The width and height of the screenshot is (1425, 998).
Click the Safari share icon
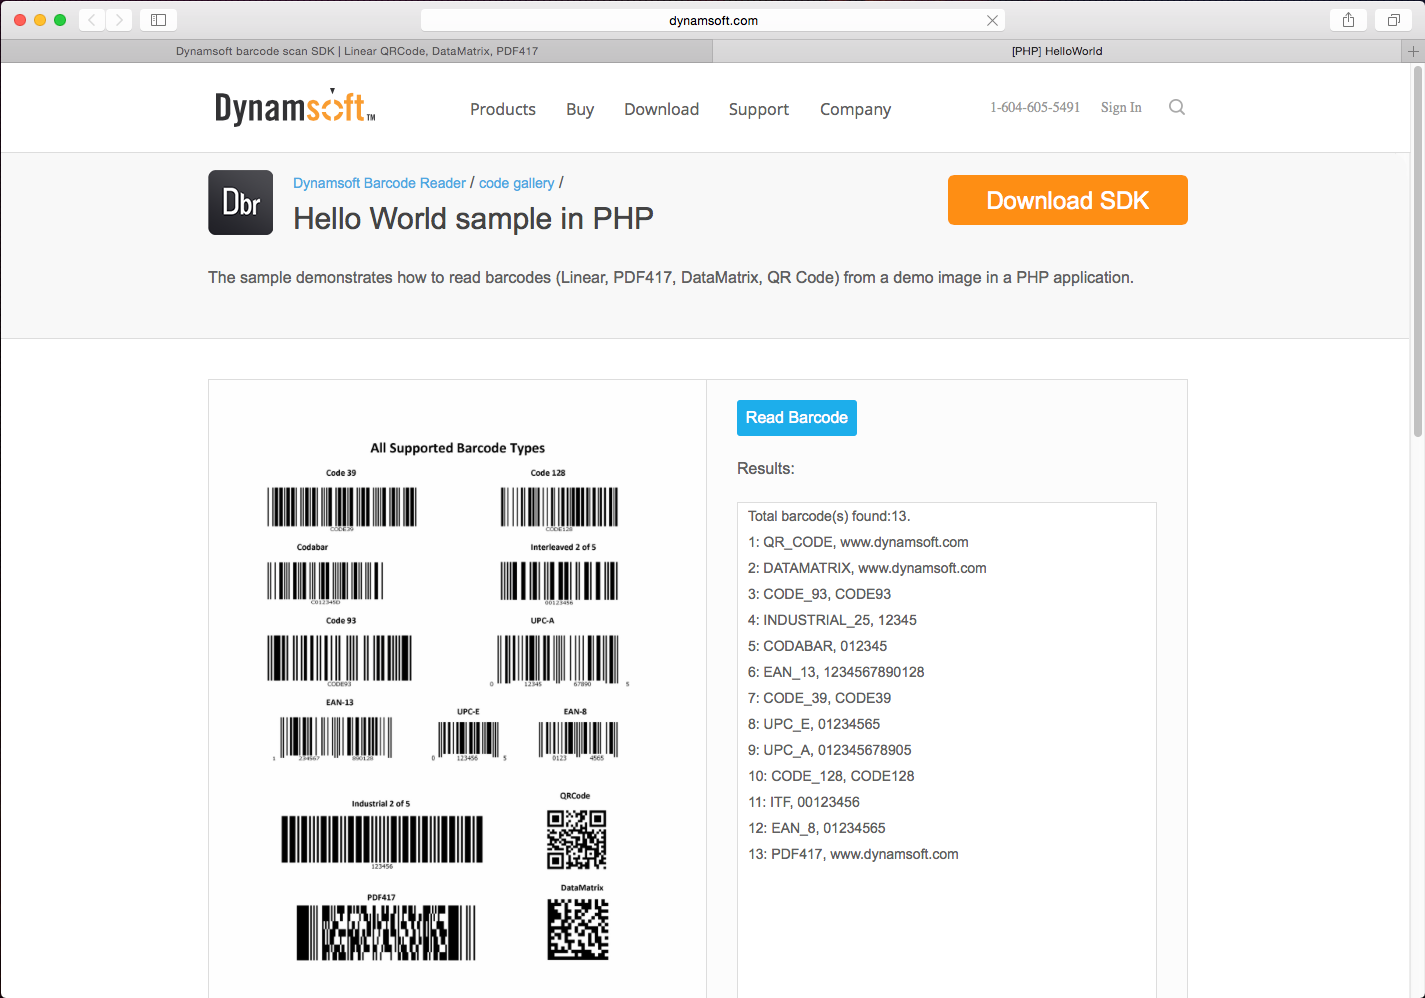click(1348, 20)
